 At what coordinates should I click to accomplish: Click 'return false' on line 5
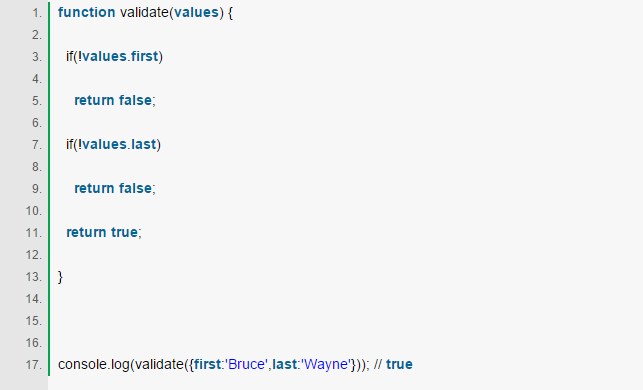[113, 100]
